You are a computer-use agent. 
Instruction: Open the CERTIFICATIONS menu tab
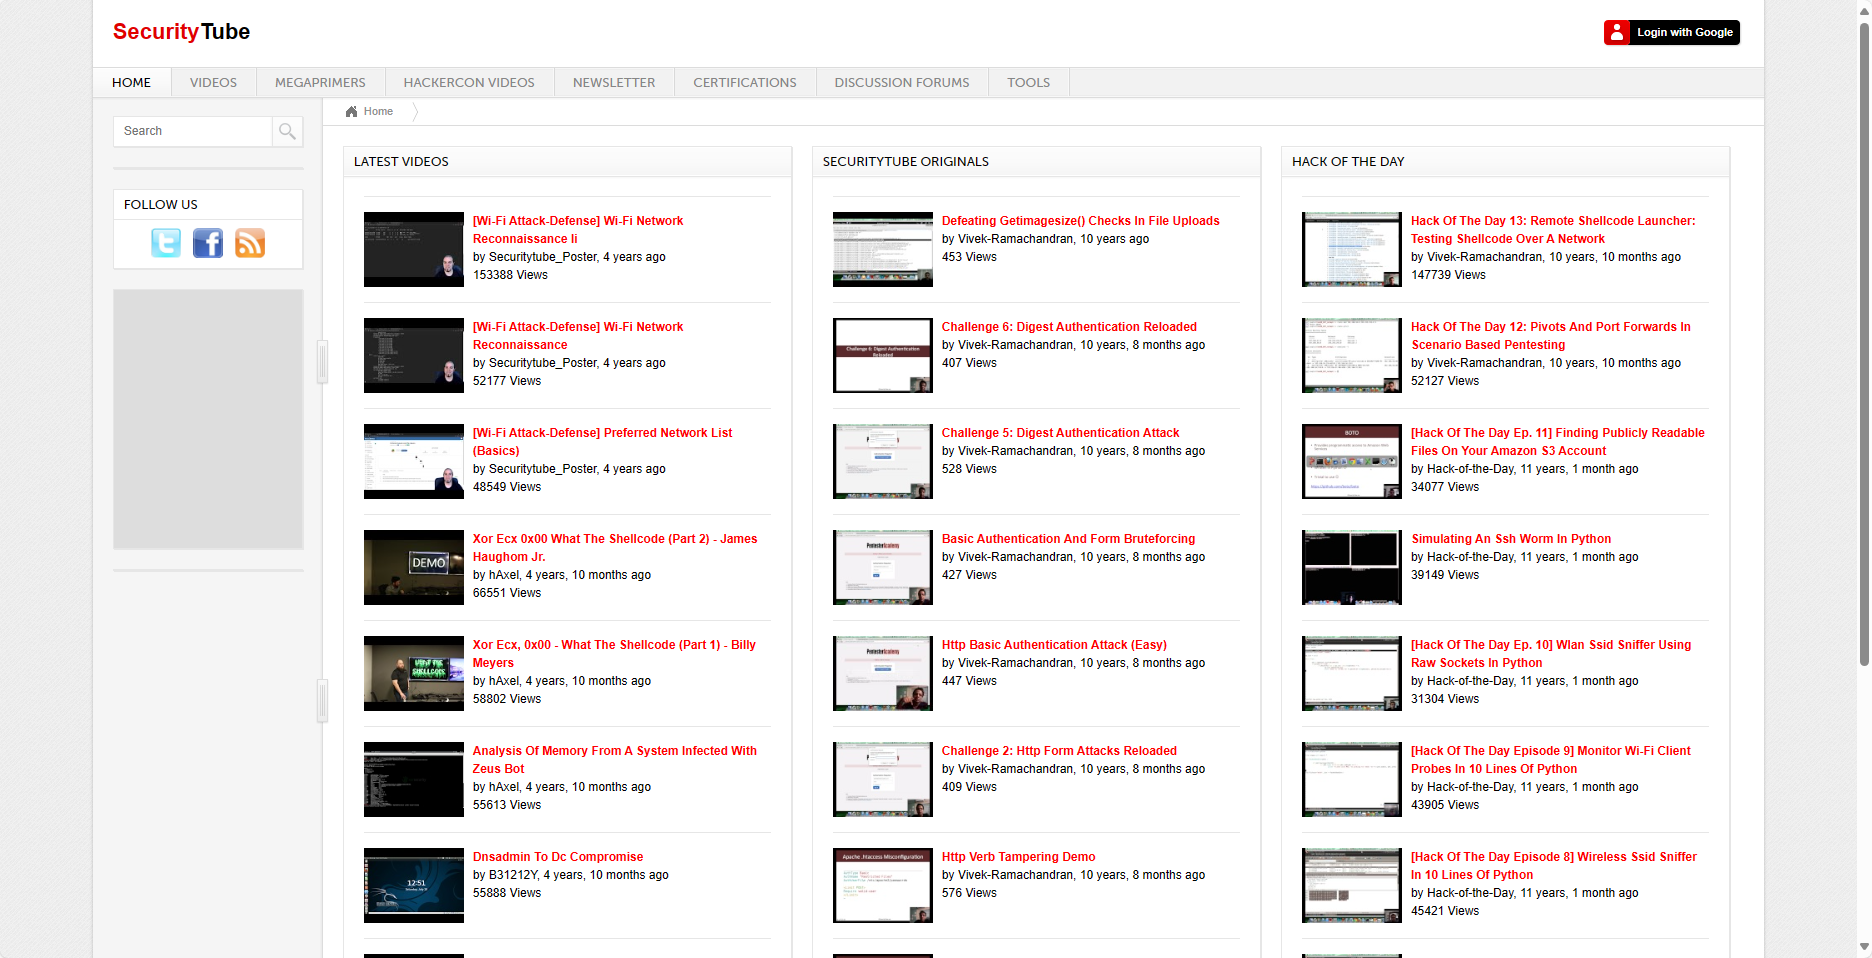point(745,82)
